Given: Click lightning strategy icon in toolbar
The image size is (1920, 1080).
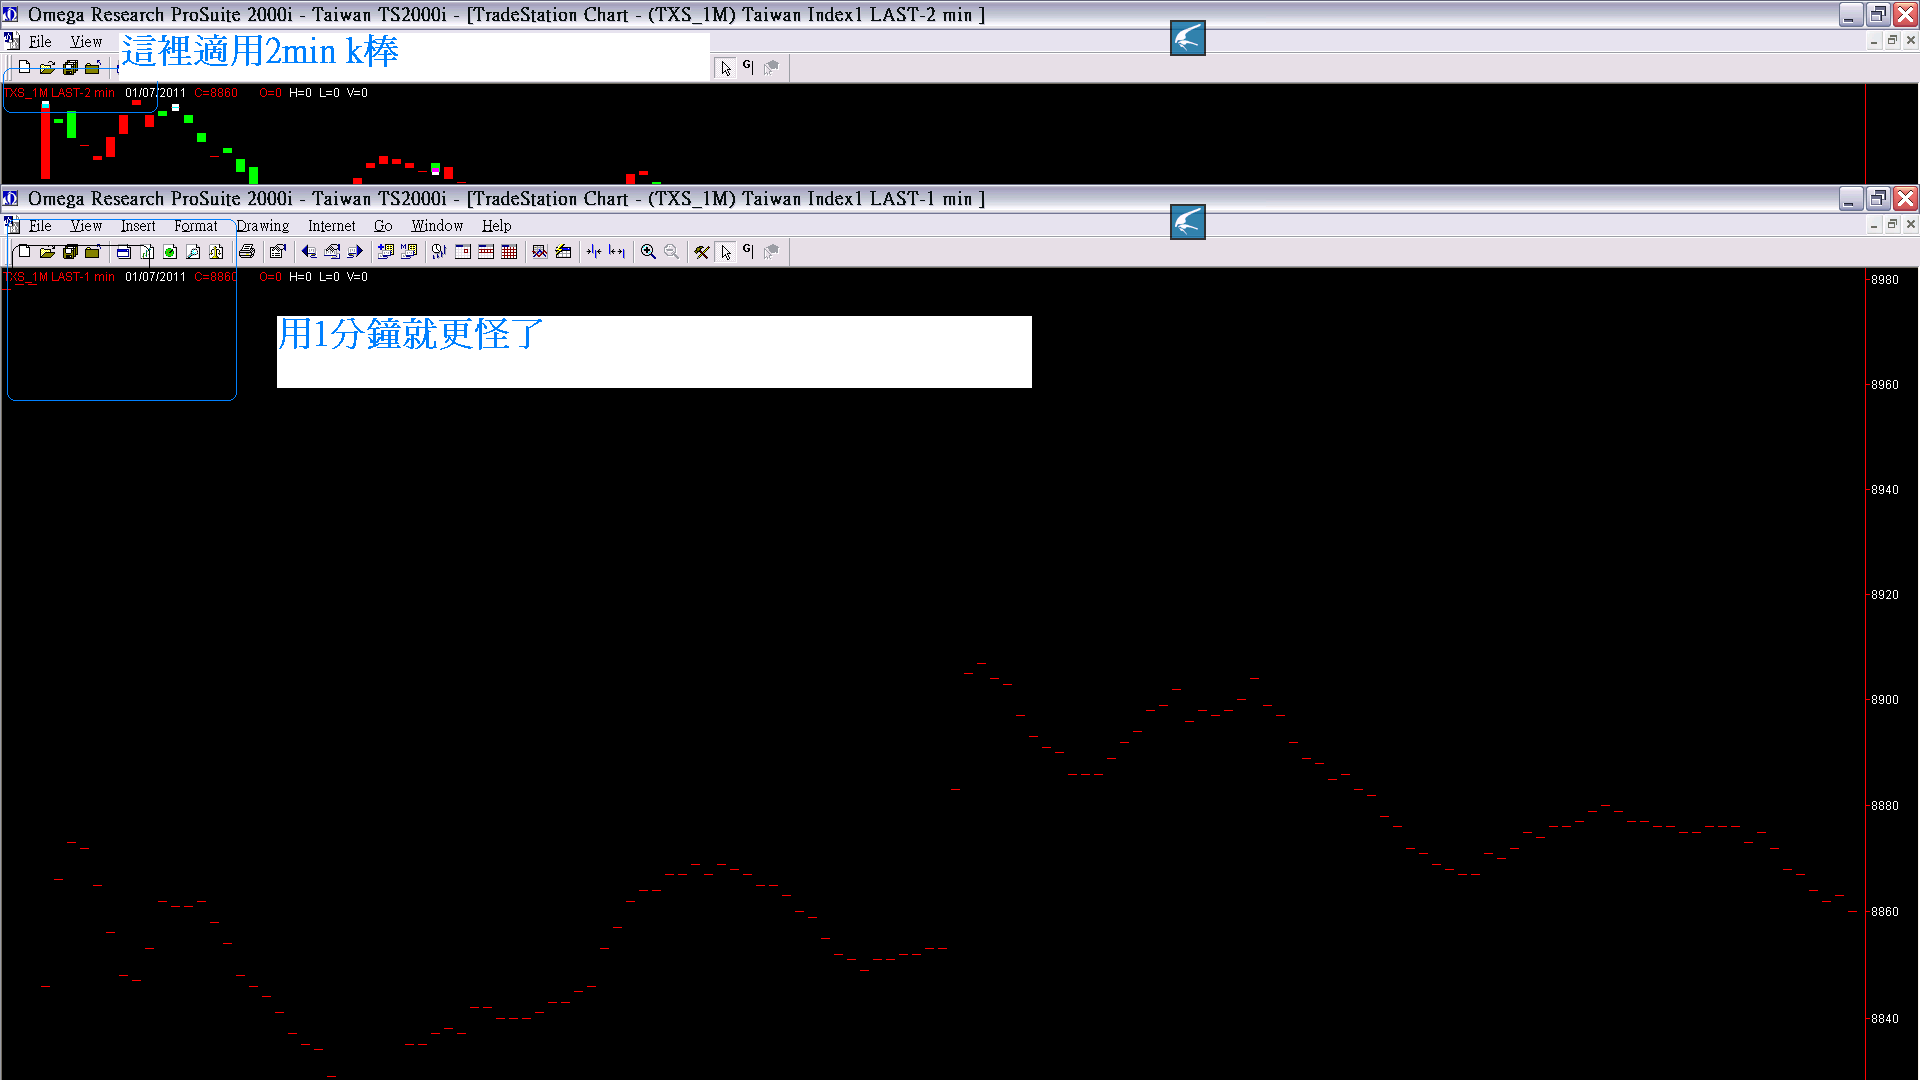Looking at the screenshot, I should [563, 252].
